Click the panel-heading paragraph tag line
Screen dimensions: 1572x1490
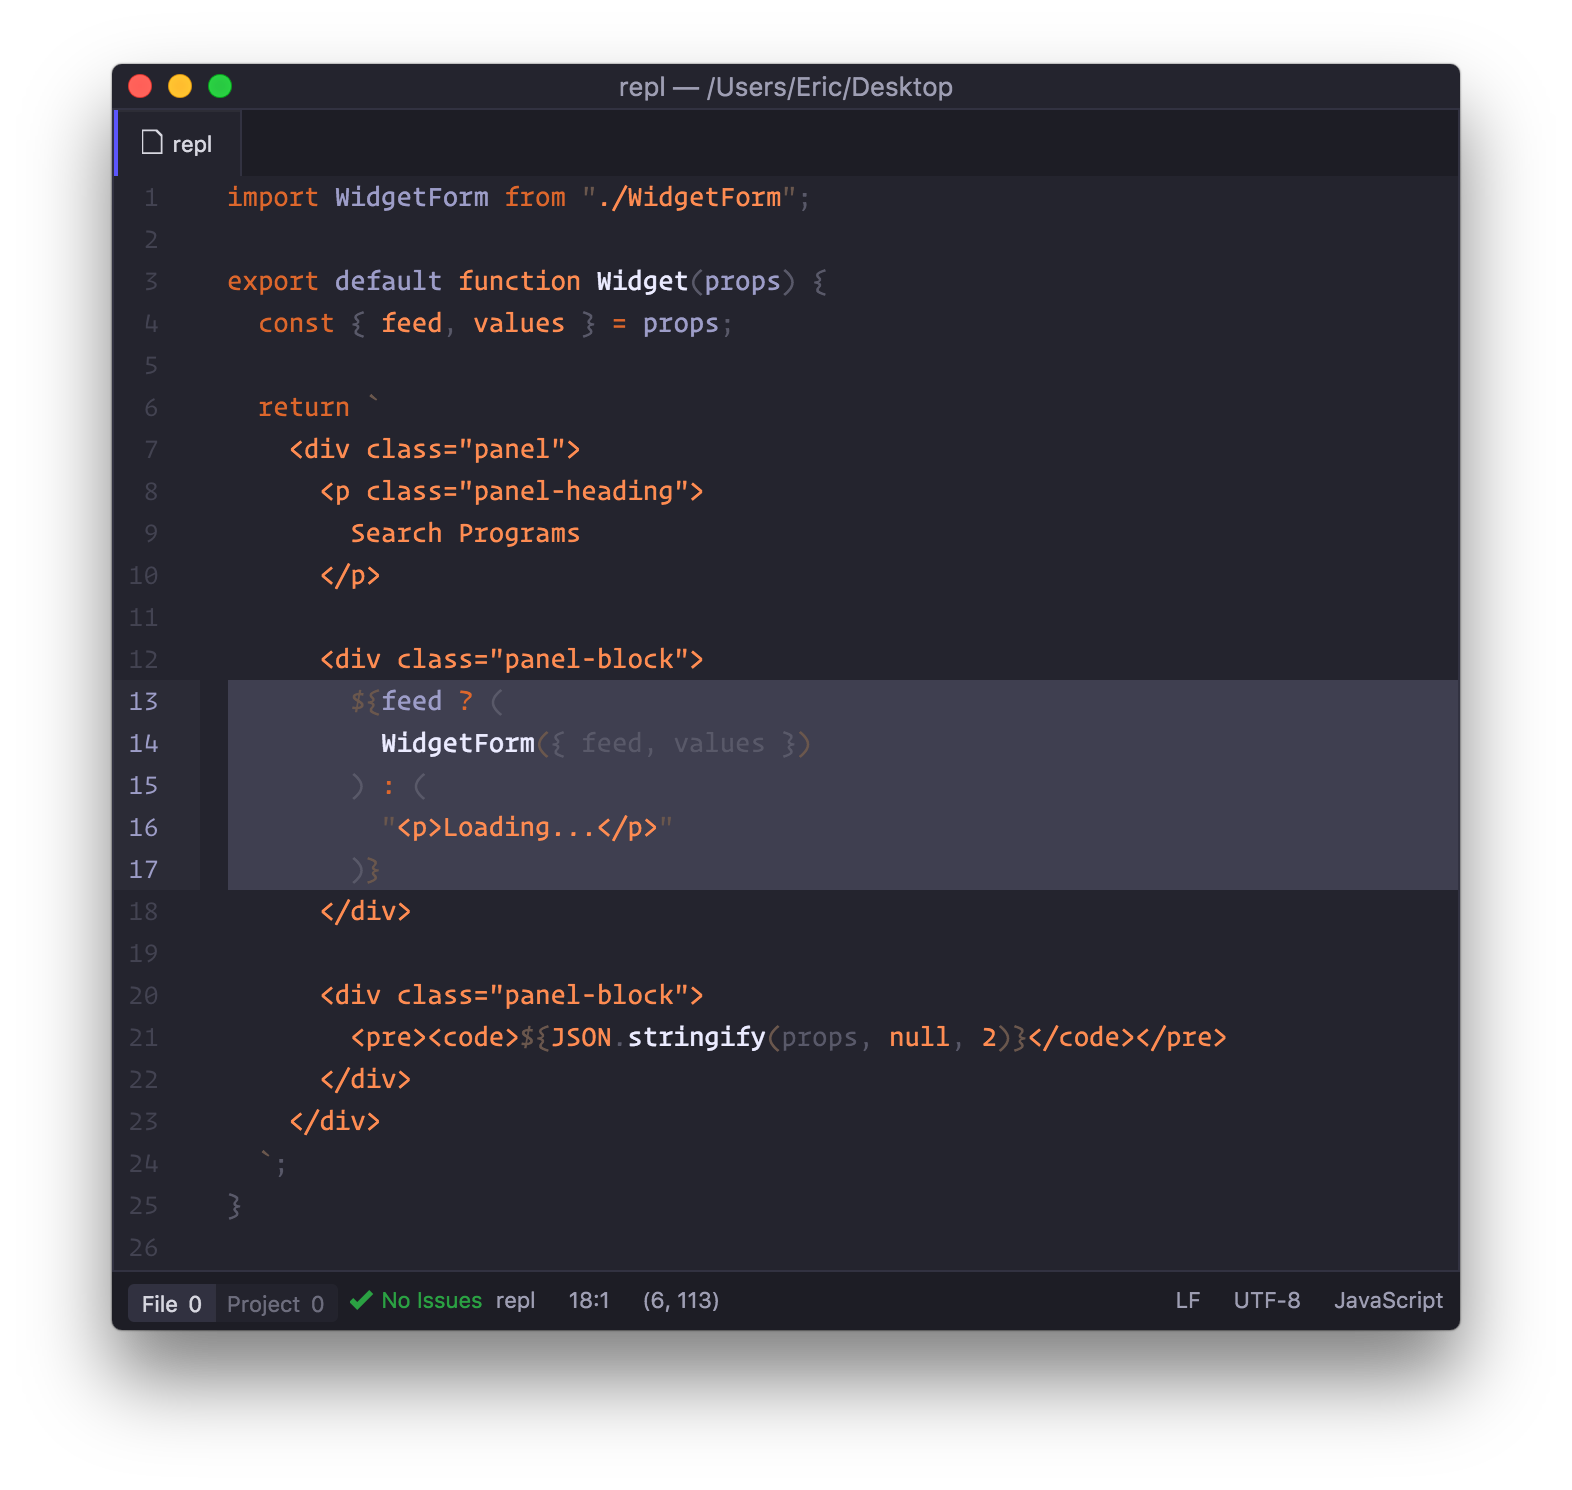[x=512, y=492]
